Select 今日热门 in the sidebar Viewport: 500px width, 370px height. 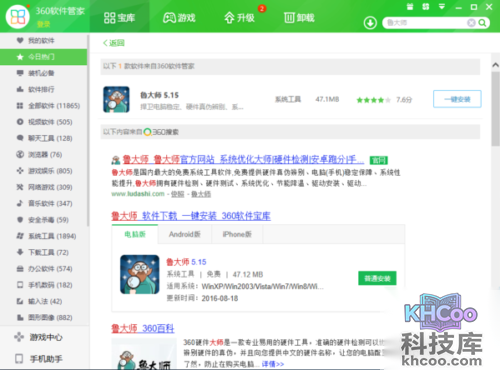pyautogui.click(x=43, y=57)
